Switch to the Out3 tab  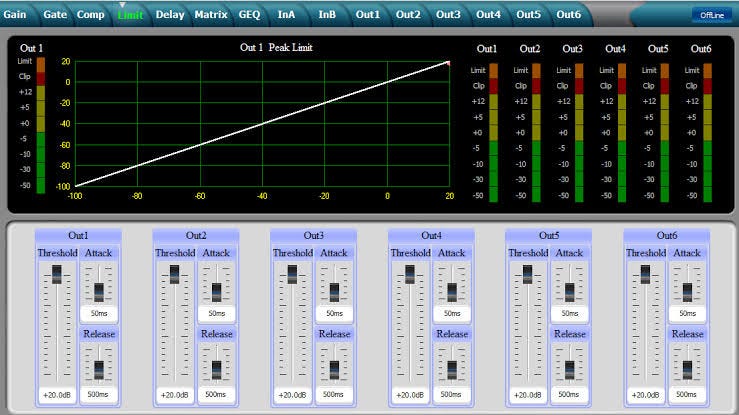448,15
